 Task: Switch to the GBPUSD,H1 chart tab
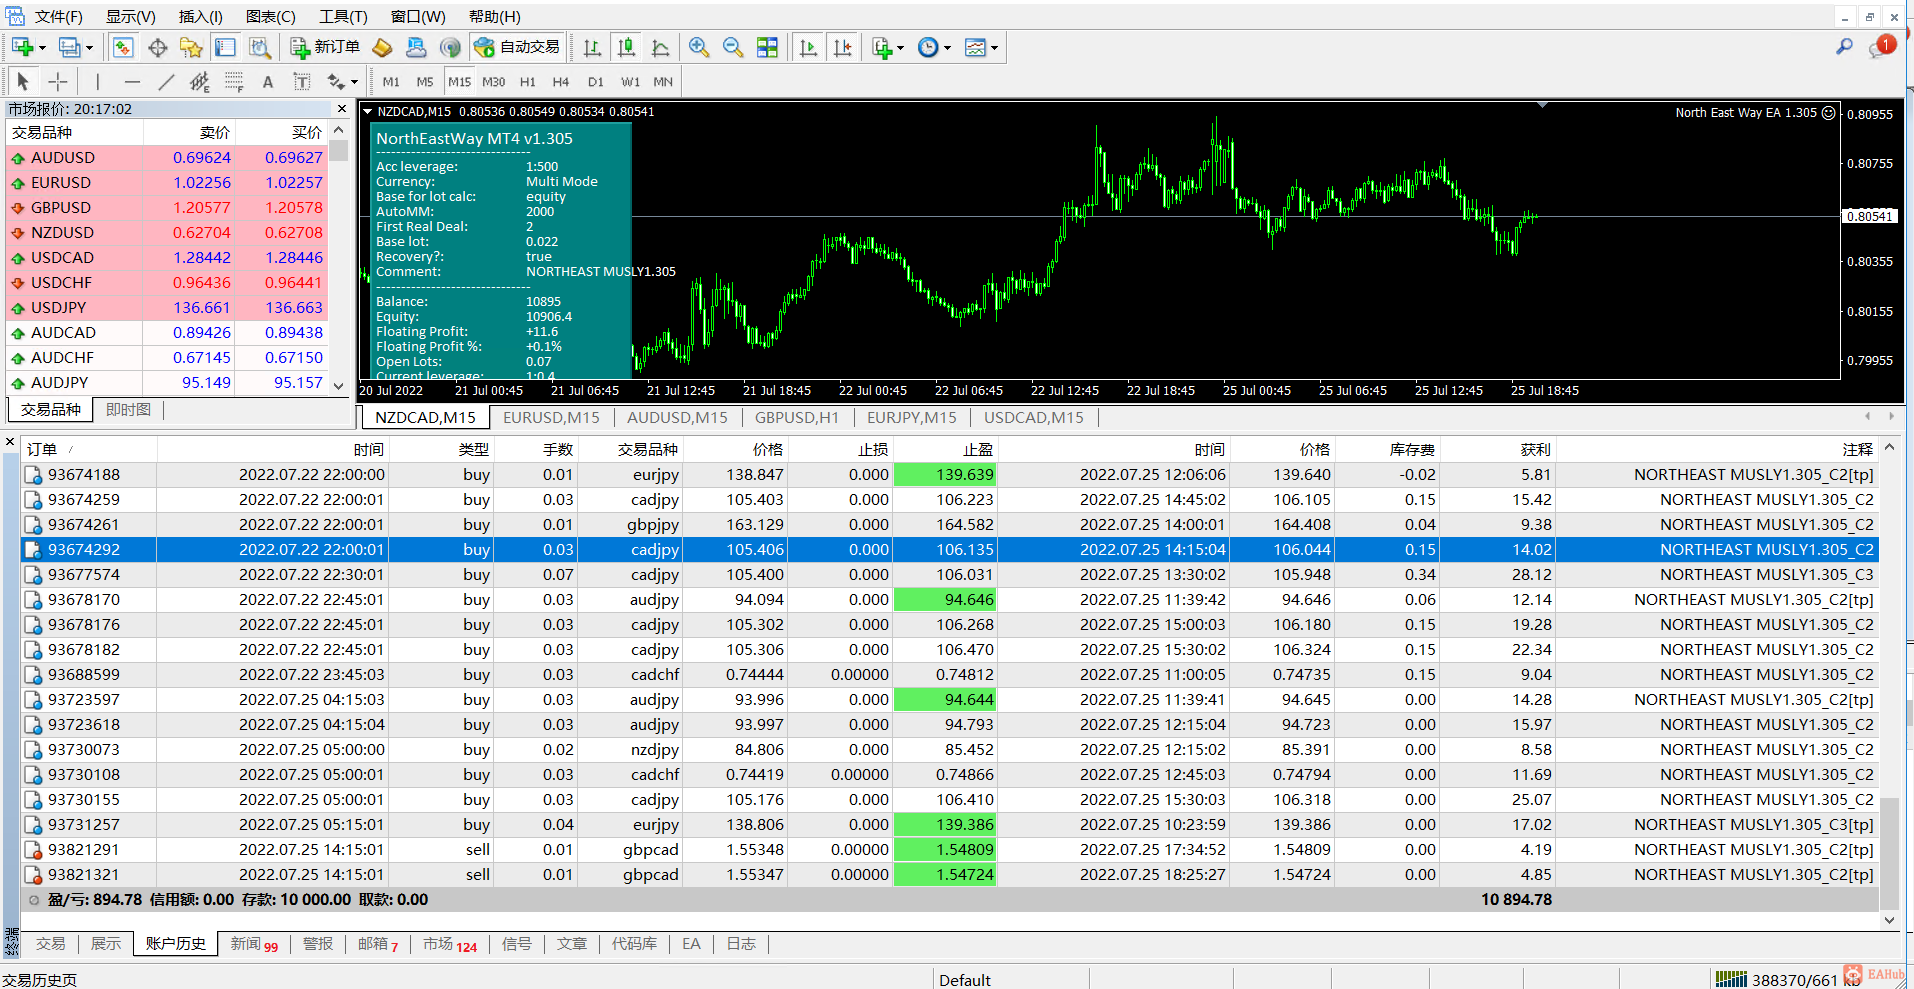click(x=797, y=417)
